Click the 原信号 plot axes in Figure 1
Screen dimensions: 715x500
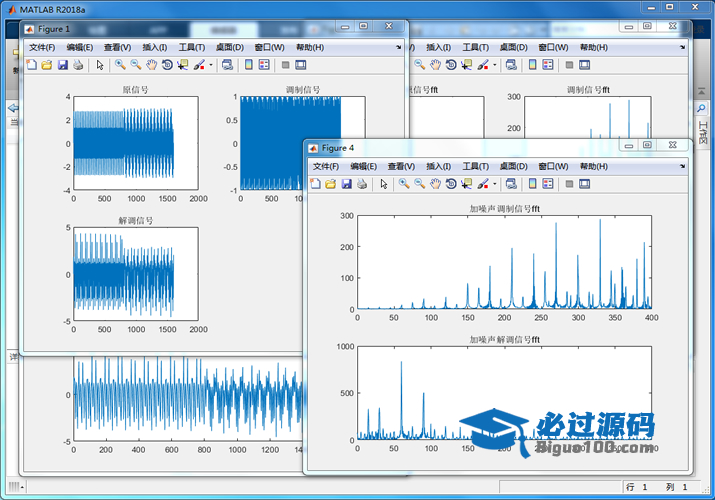136,143
